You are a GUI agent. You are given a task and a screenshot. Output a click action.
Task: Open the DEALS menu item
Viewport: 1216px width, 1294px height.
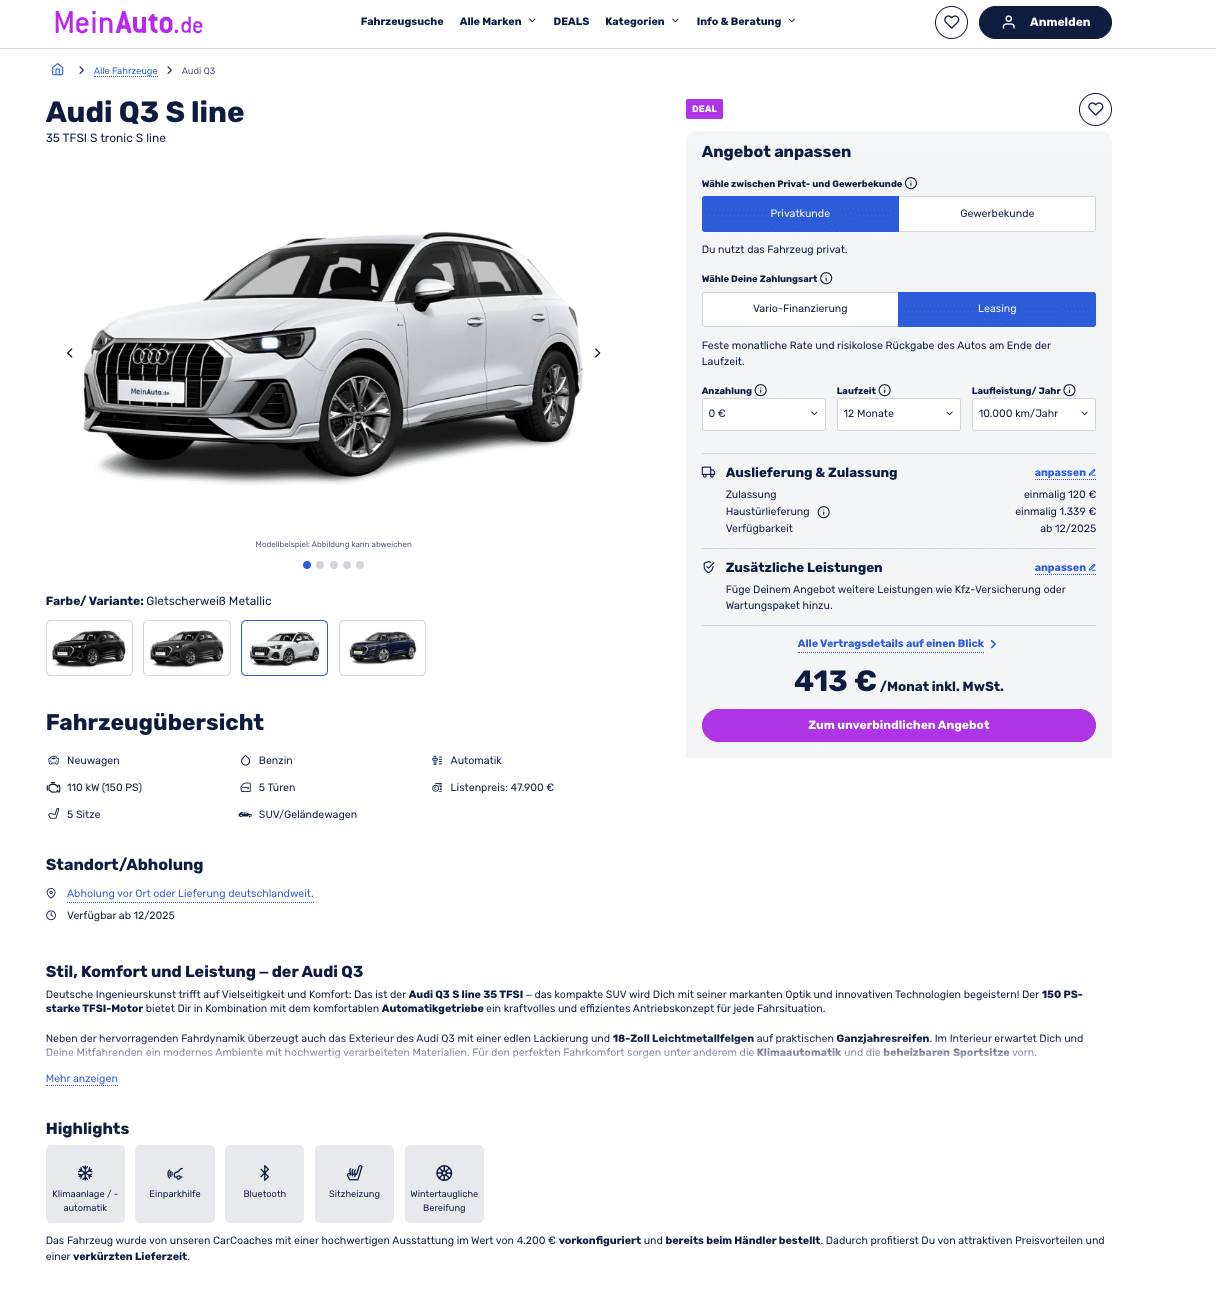(571, 21)
